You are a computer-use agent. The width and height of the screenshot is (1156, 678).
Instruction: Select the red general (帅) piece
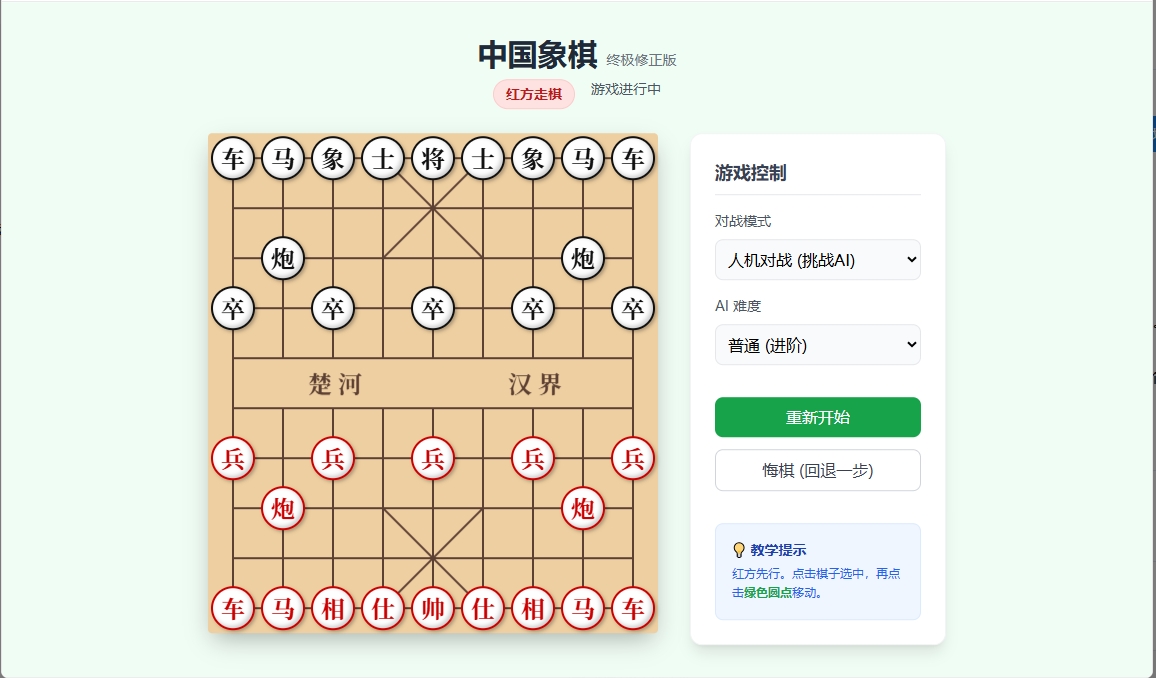pos(433,607)
